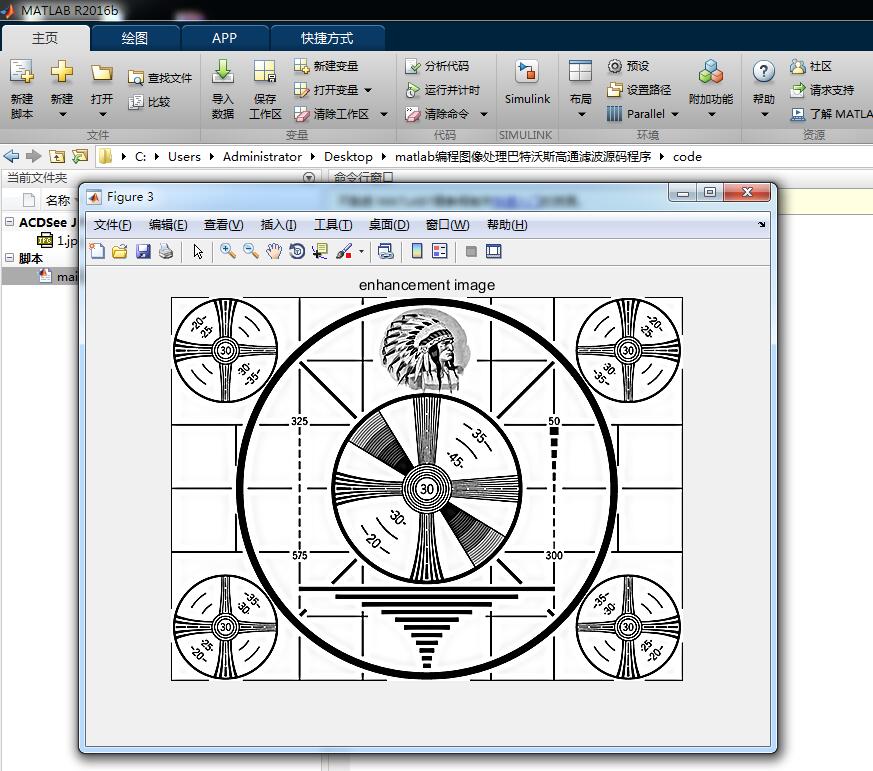Open 帮助(H) menu in Figure 3
This screenshot has height=771, width=873.
click(507, 225)
